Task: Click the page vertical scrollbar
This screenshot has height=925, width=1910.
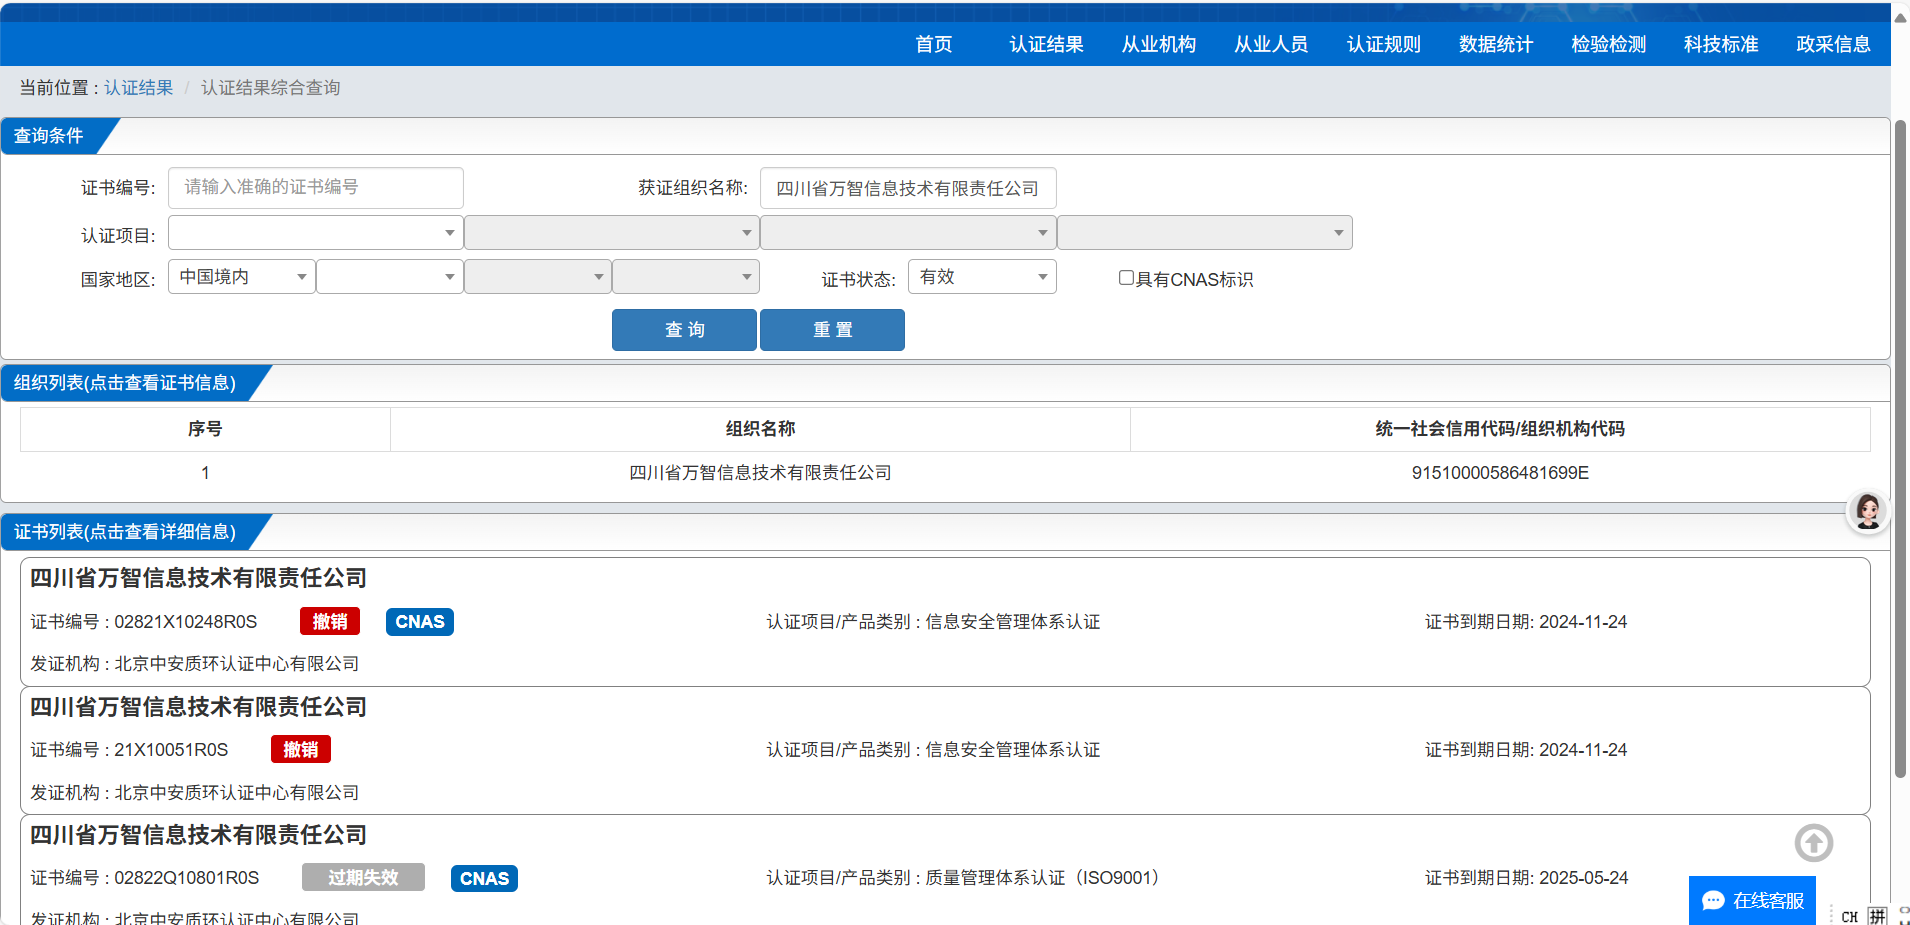Action: coord(1900,448)
